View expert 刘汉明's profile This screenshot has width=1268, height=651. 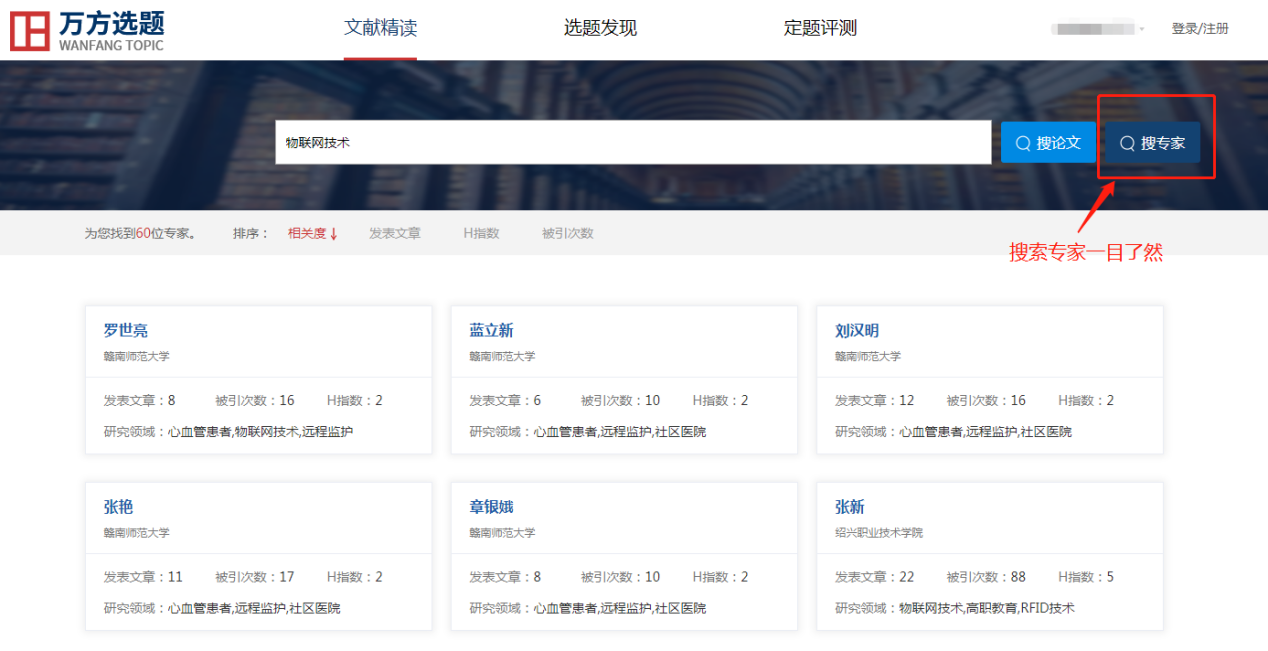point(857,331)
